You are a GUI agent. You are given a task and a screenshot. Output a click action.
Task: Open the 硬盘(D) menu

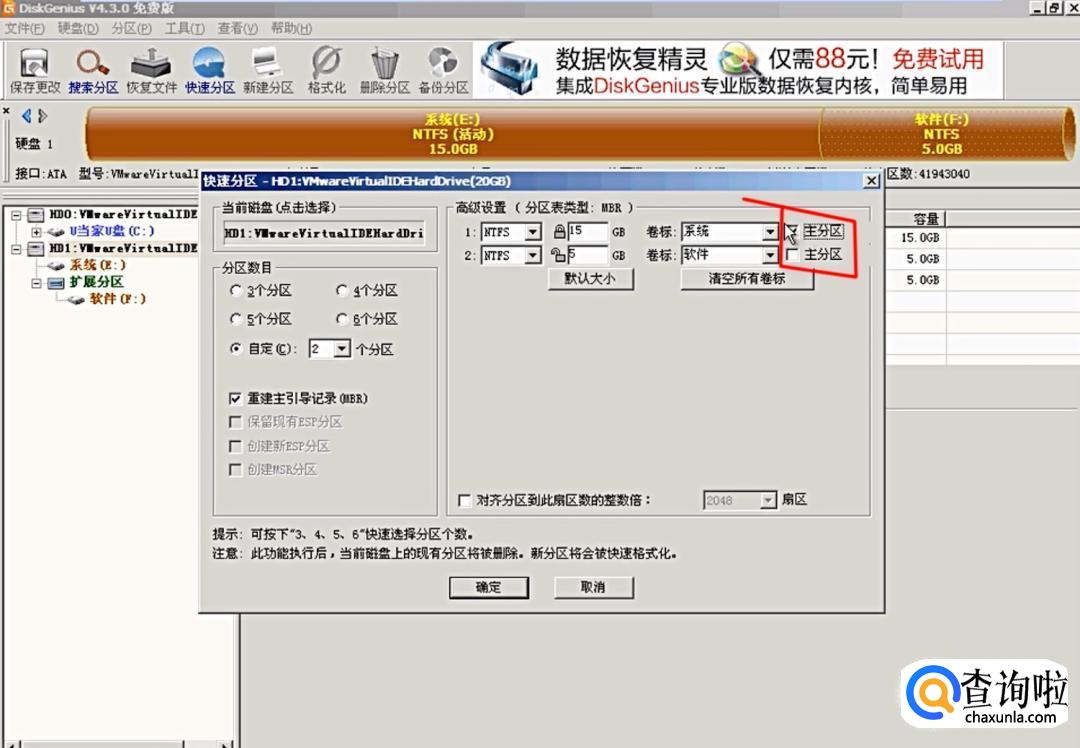click(x=78, y=28)
